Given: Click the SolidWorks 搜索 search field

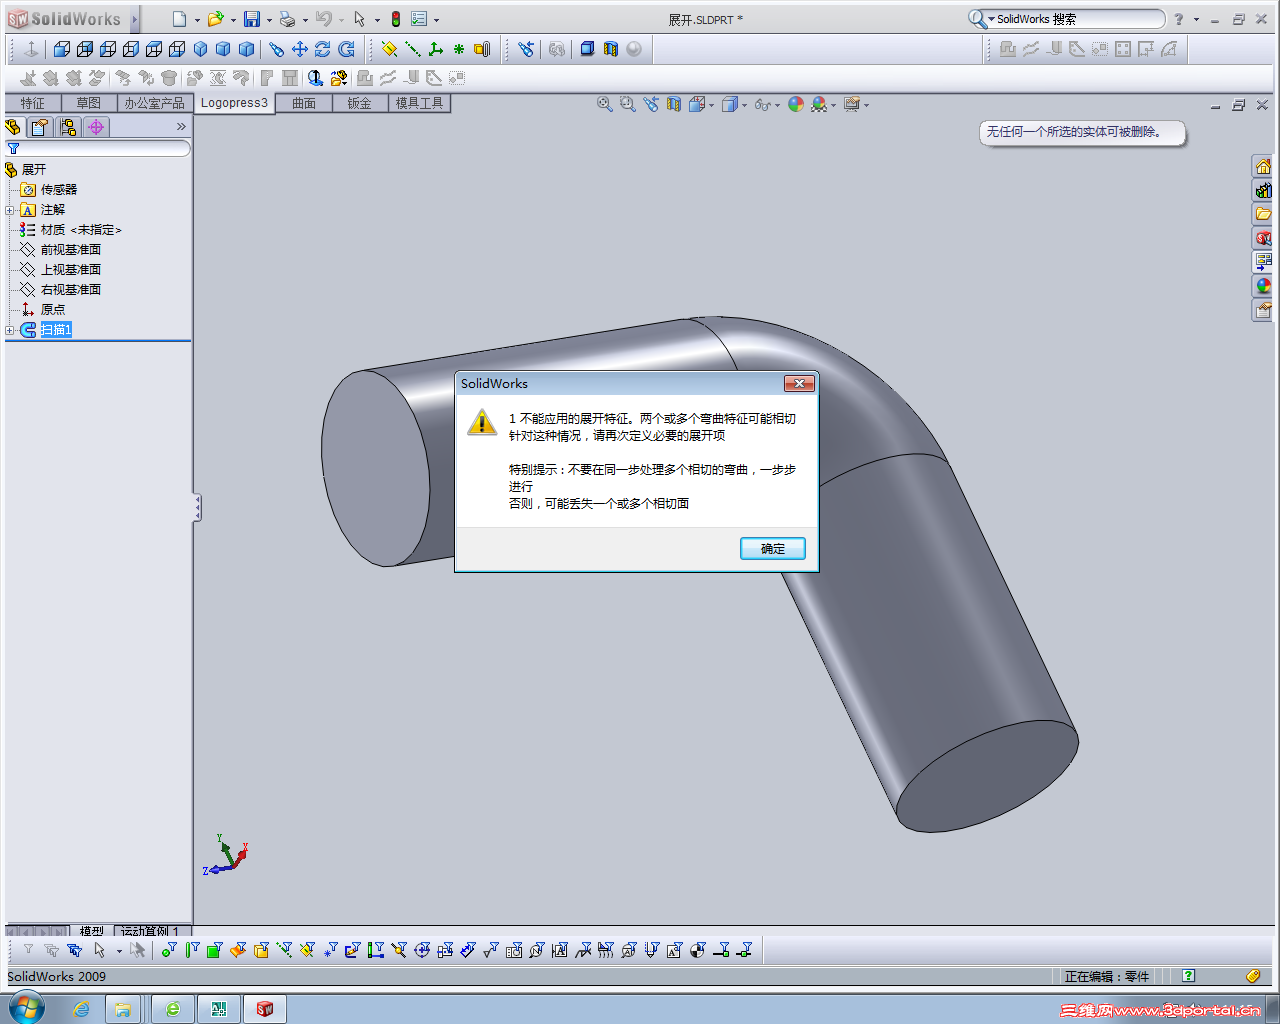Looking at the screenshot, I should point(1078,19).
